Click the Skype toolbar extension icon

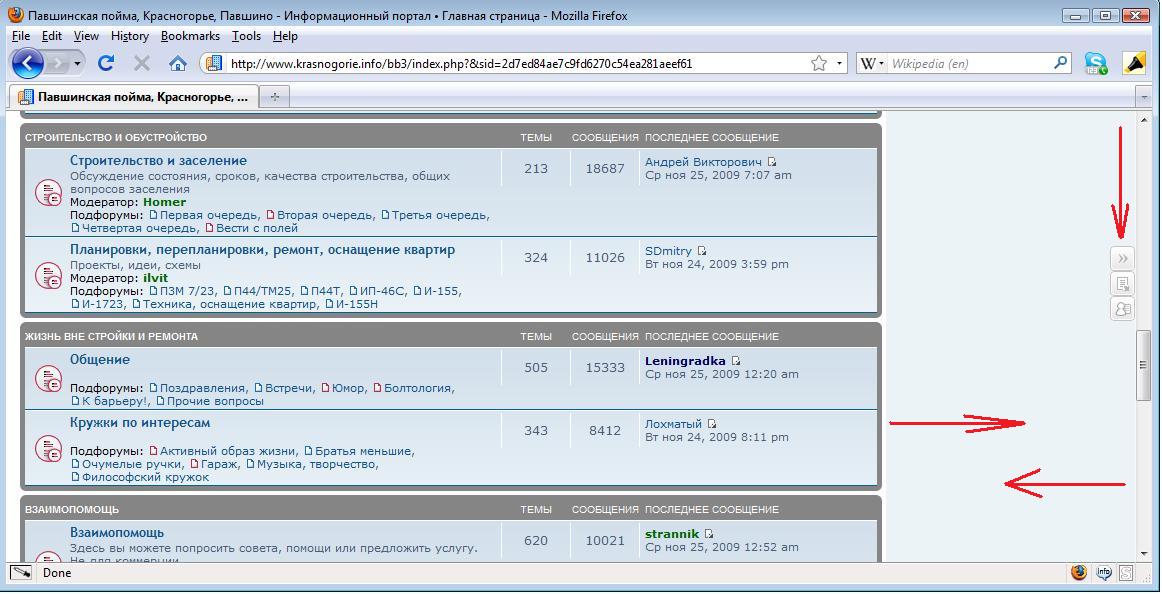(1097, 63)
